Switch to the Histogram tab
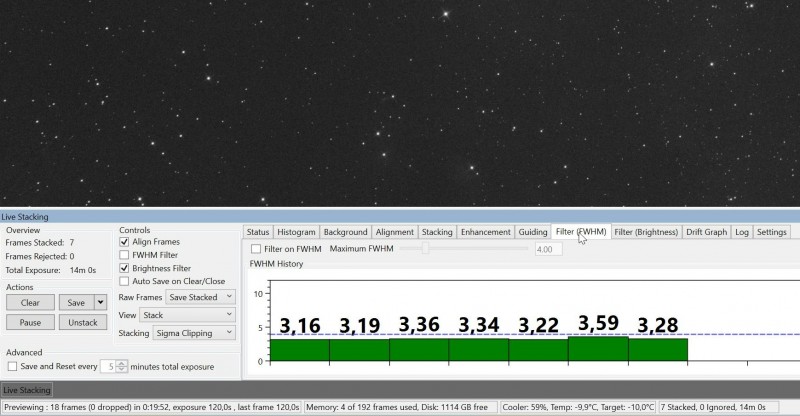This screenshot has height=416, width=800. click(x=296, y=232)
